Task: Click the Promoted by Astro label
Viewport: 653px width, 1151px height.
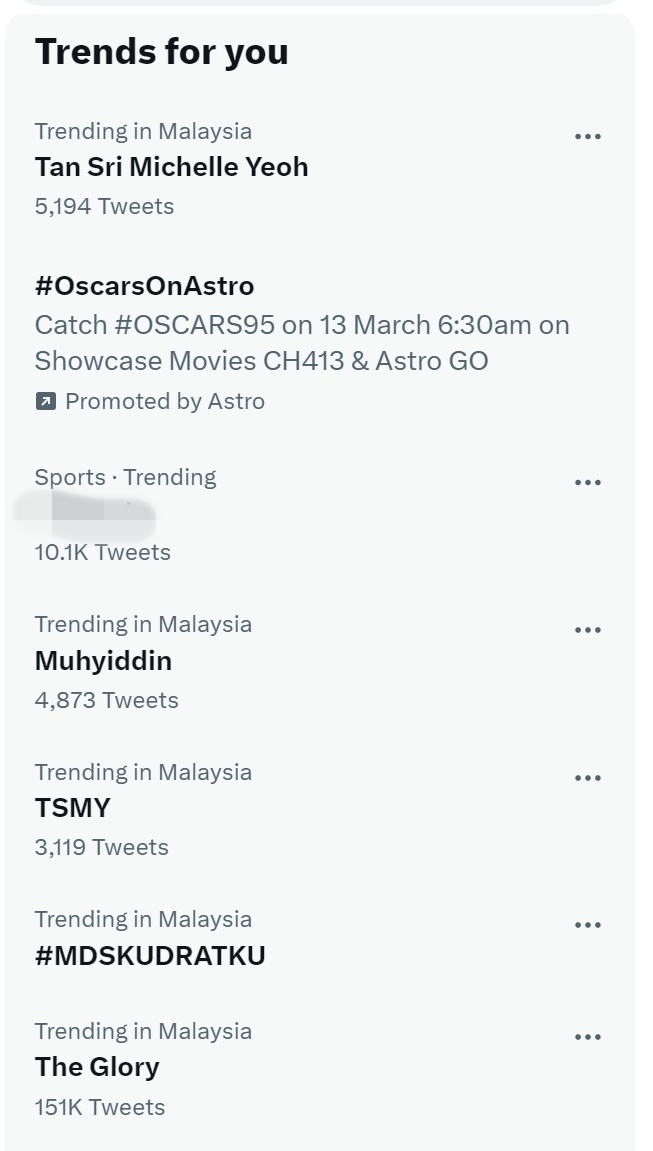Action: pos(164,402)
